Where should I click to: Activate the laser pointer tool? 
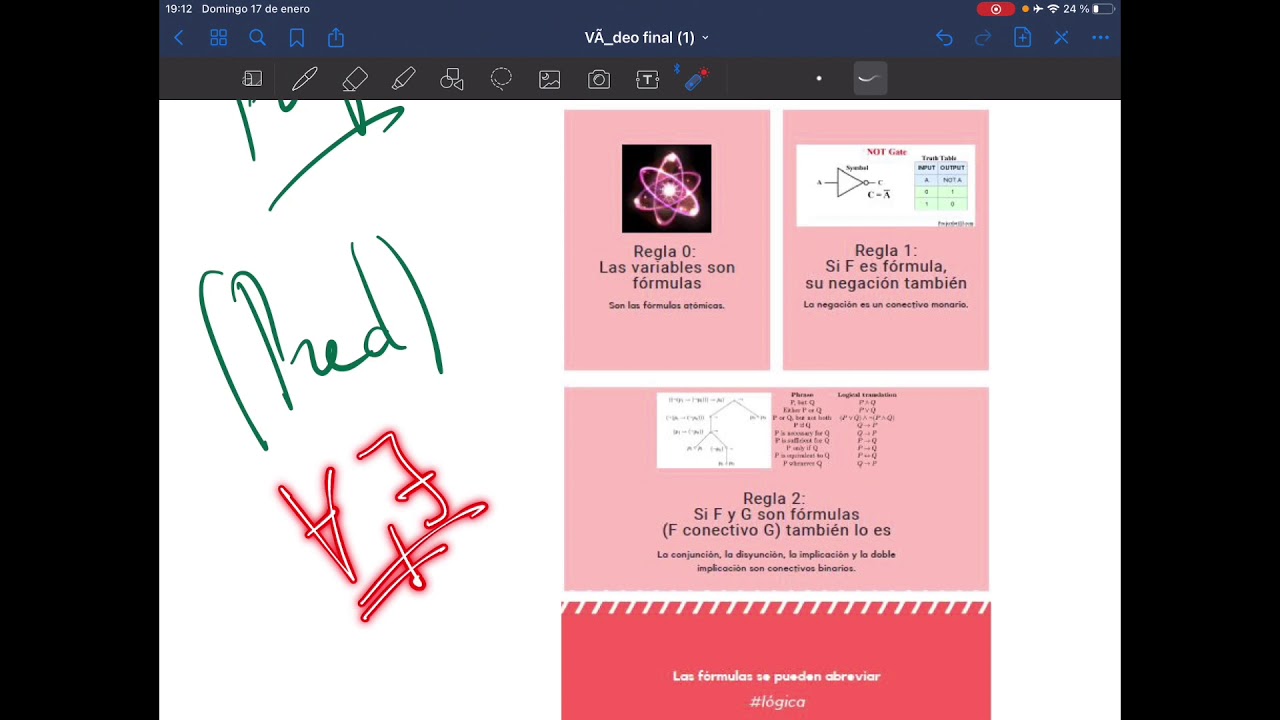point(697,79)
